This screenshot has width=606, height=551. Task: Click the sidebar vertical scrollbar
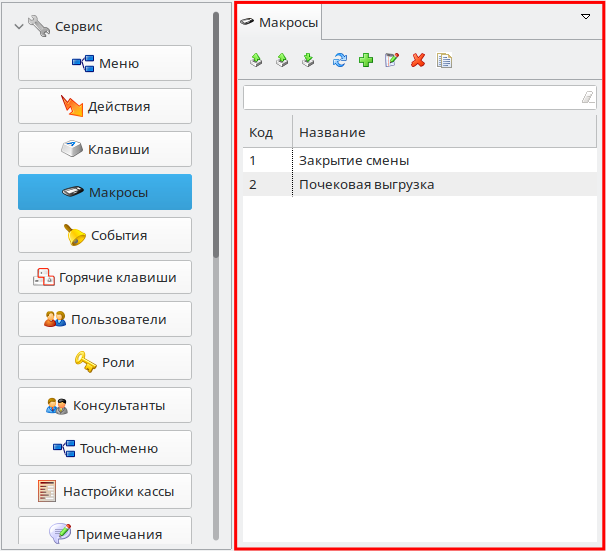(216, 276)
